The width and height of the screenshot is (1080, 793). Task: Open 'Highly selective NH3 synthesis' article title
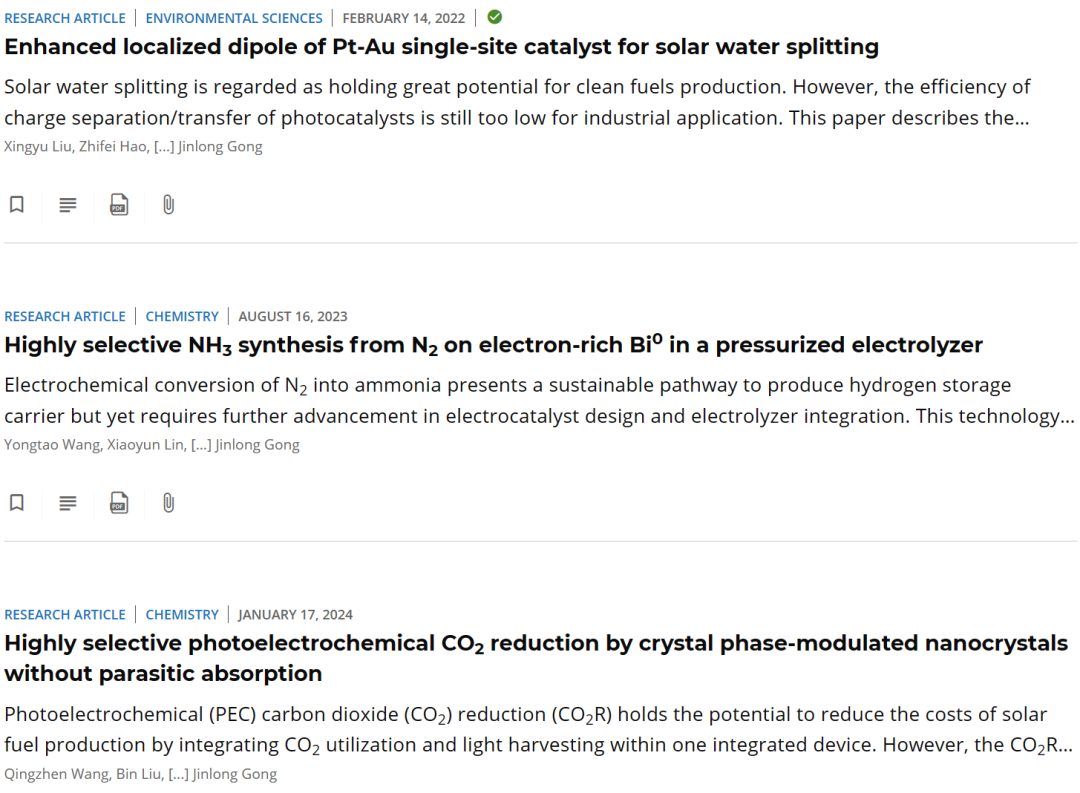tap(493, 344)
